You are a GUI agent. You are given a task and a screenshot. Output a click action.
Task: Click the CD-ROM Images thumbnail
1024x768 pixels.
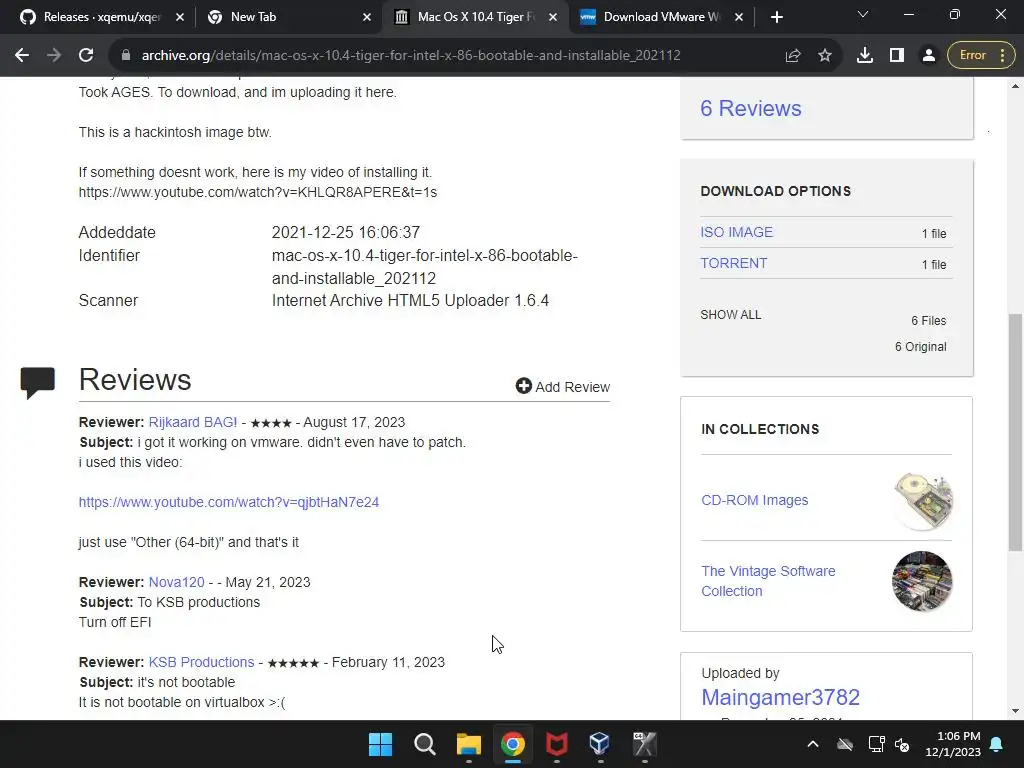pyautogui.click(x=922, y=501)
